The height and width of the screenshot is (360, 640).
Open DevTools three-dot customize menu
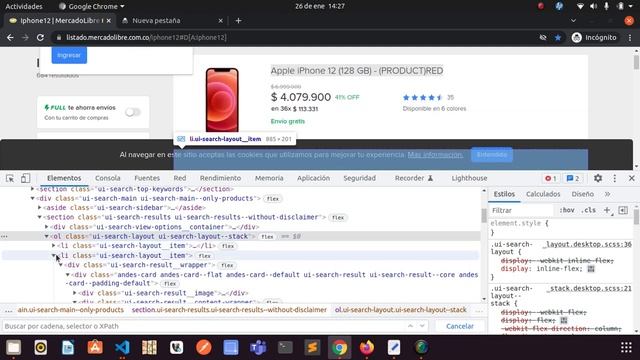point(615,178)
